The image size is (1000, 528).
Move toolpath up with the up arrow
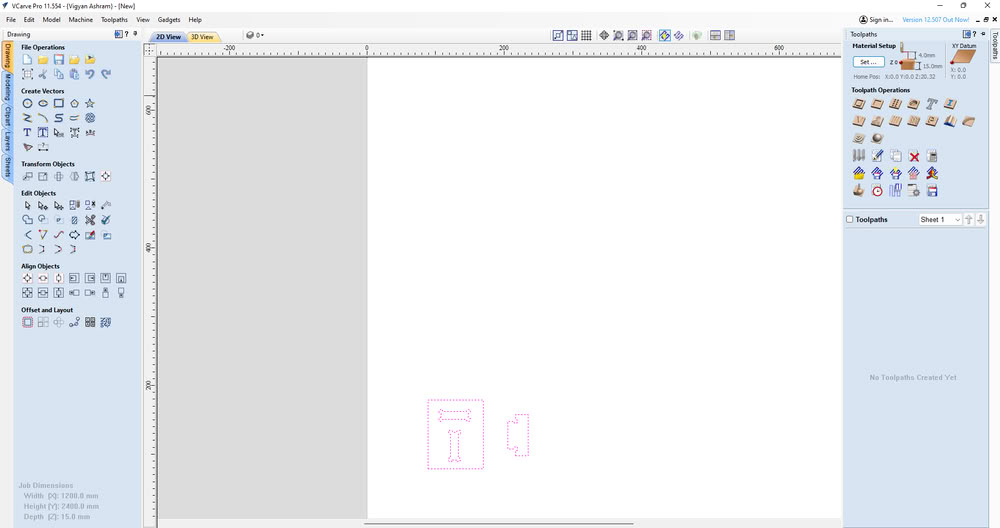(x=969, y=219)
